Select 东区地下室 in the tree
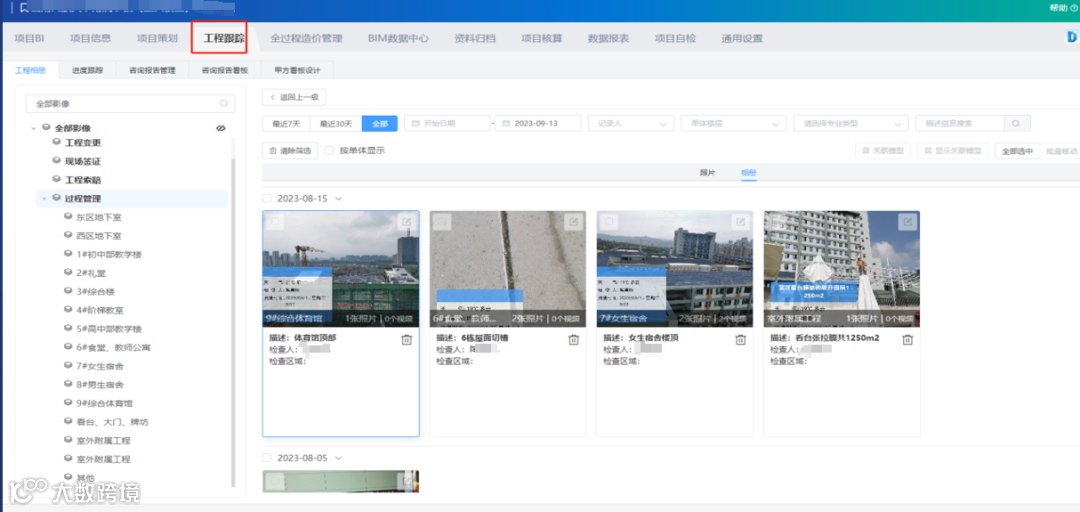The image size is (1080, 512). point(98,217)
